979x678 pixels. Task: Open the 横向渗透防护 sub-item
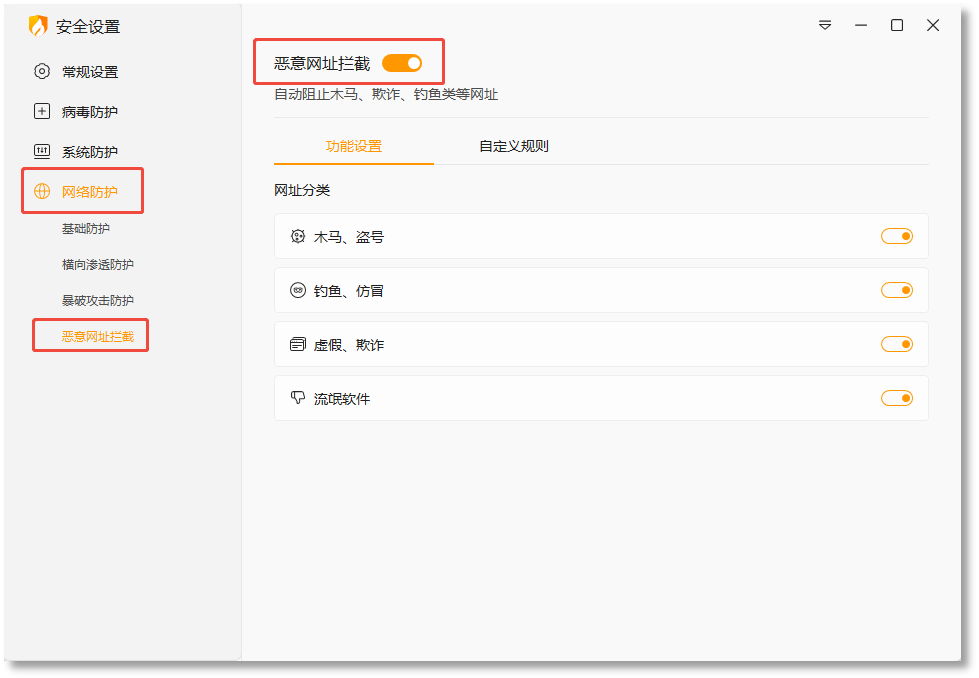(97, 265)
